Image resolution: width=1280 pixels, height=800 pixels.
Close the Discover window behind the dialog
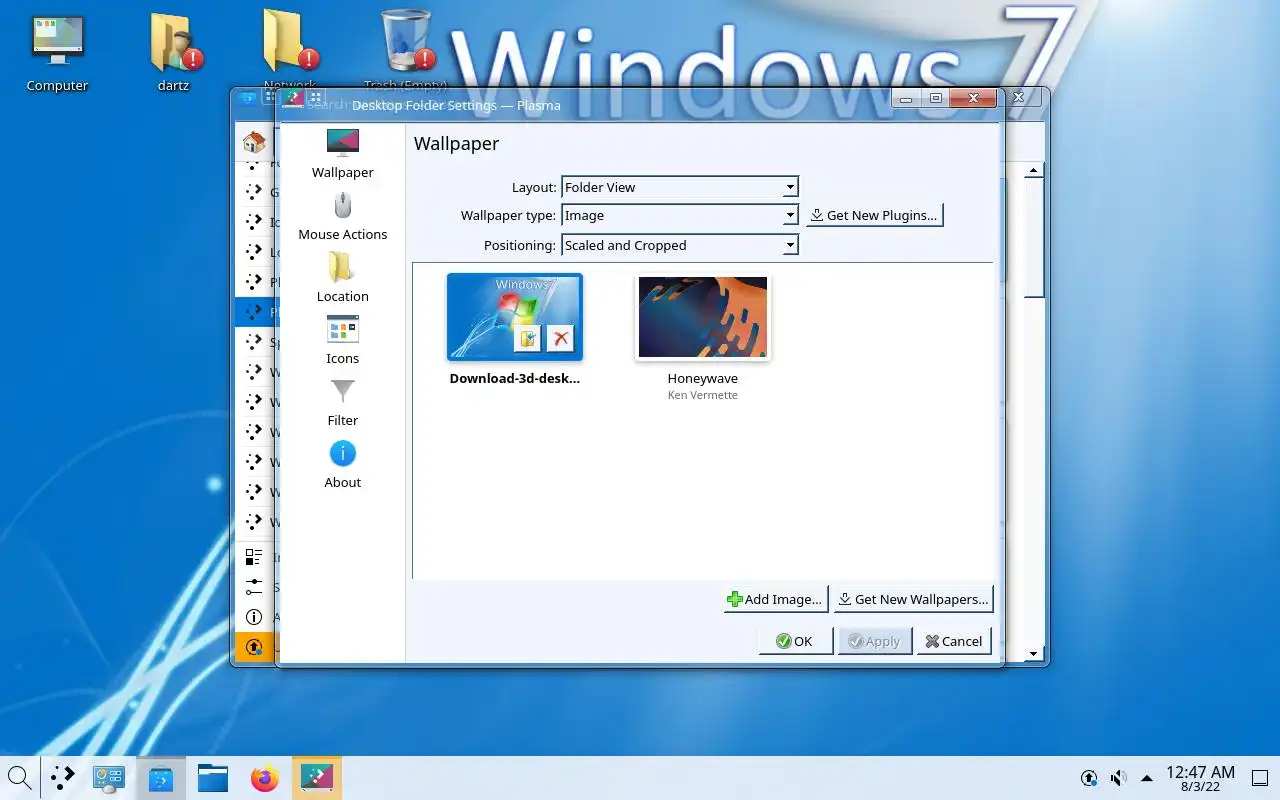(1018, 98)
